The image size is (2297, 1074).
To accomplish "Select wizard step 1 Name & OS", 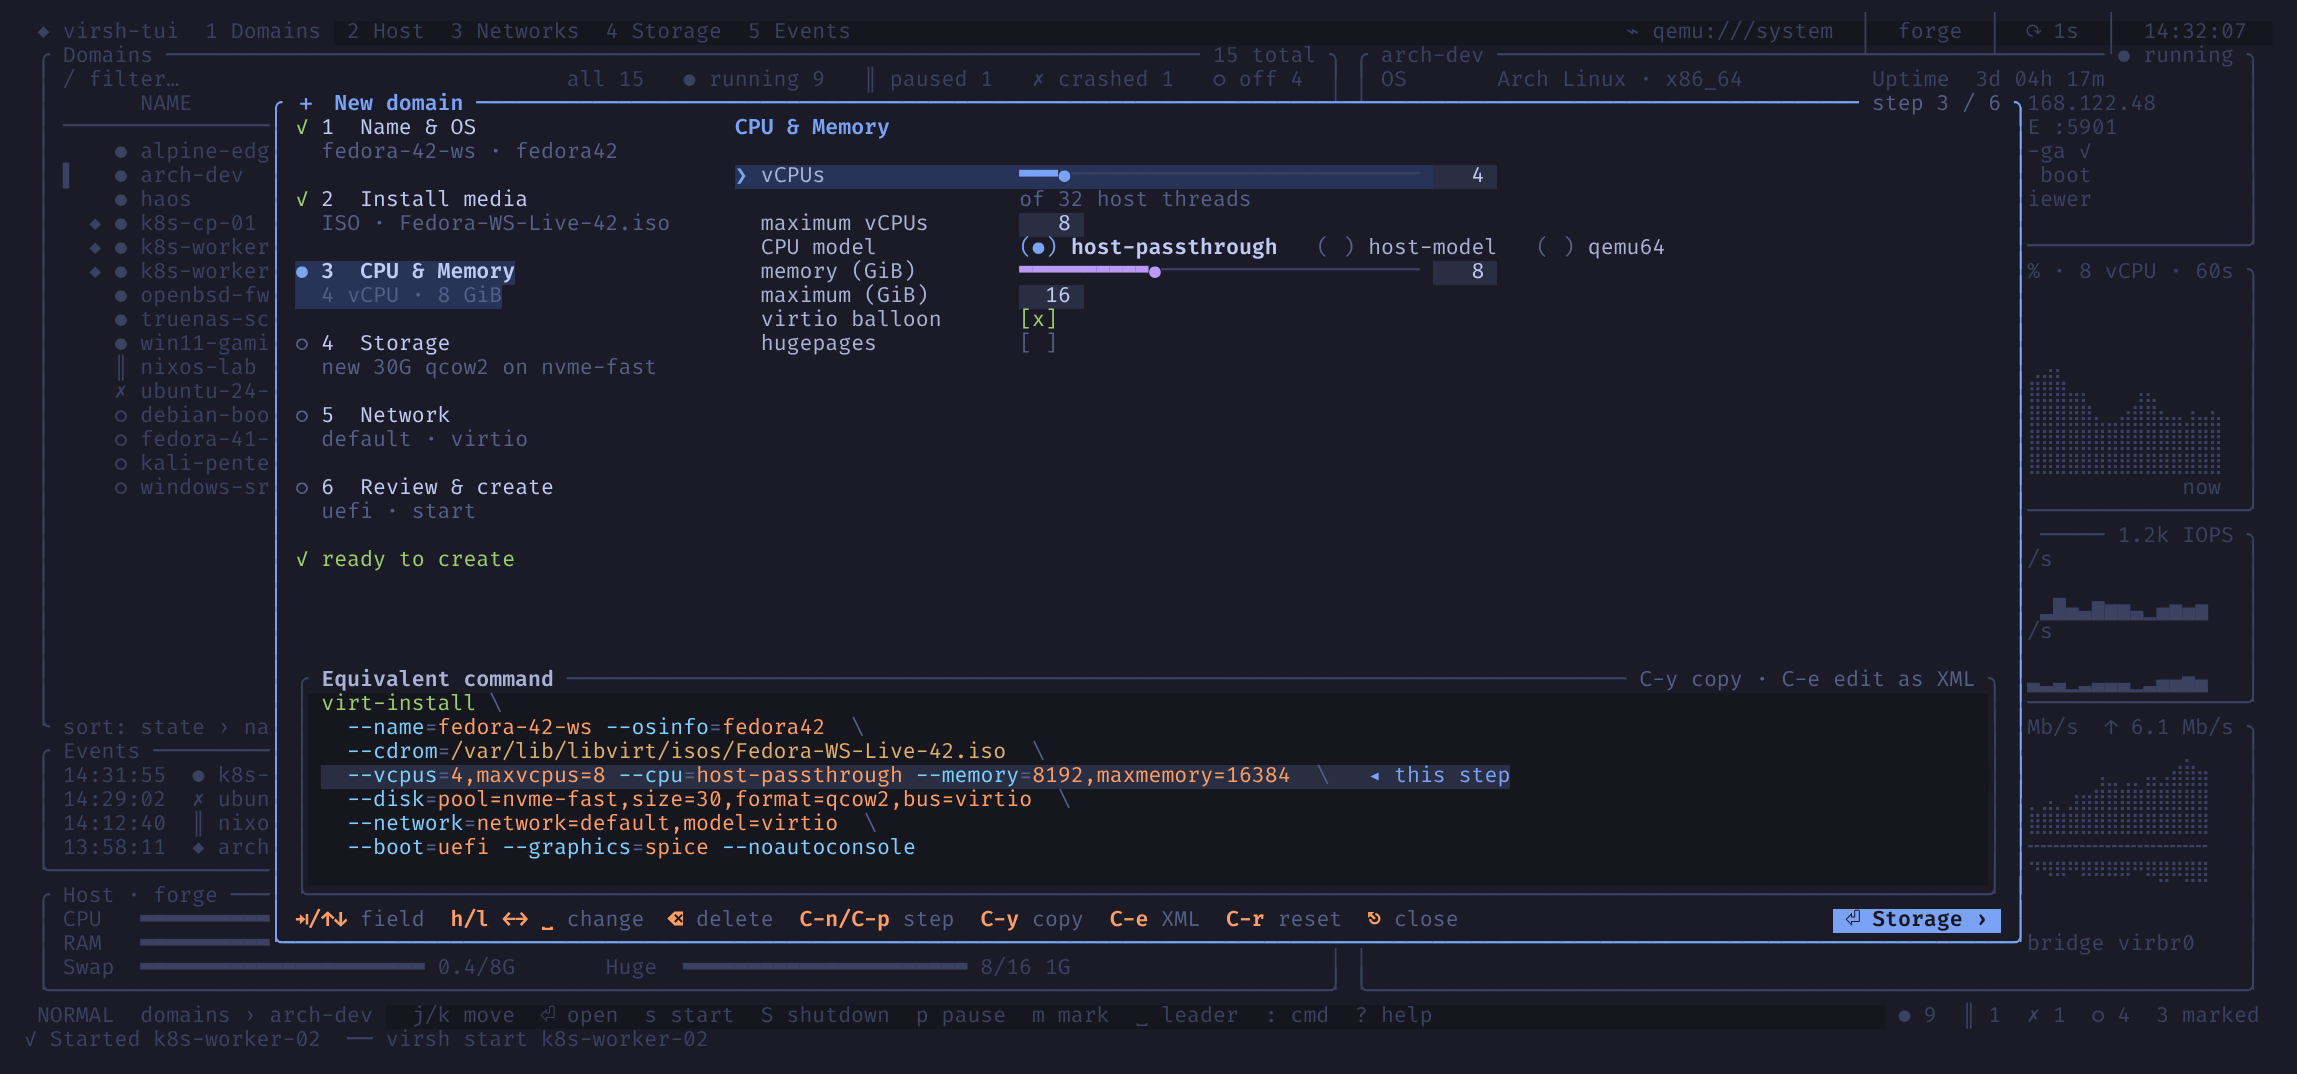I will (x=398, y=127).
